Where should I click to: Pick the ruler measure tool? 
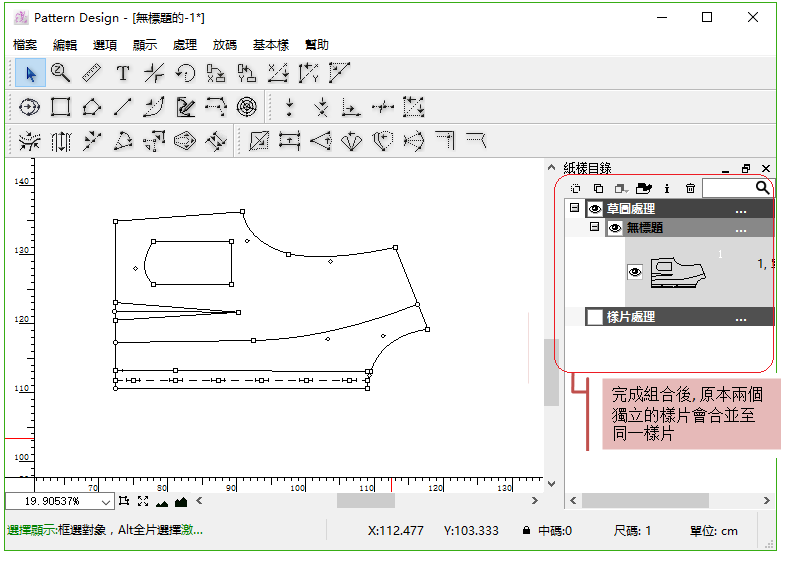coord(91,73)
